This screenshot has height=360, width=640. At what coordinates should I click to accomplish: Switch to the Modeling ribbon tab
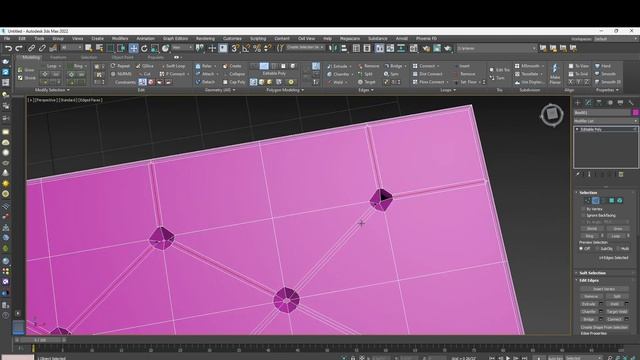tap(31, 58)
